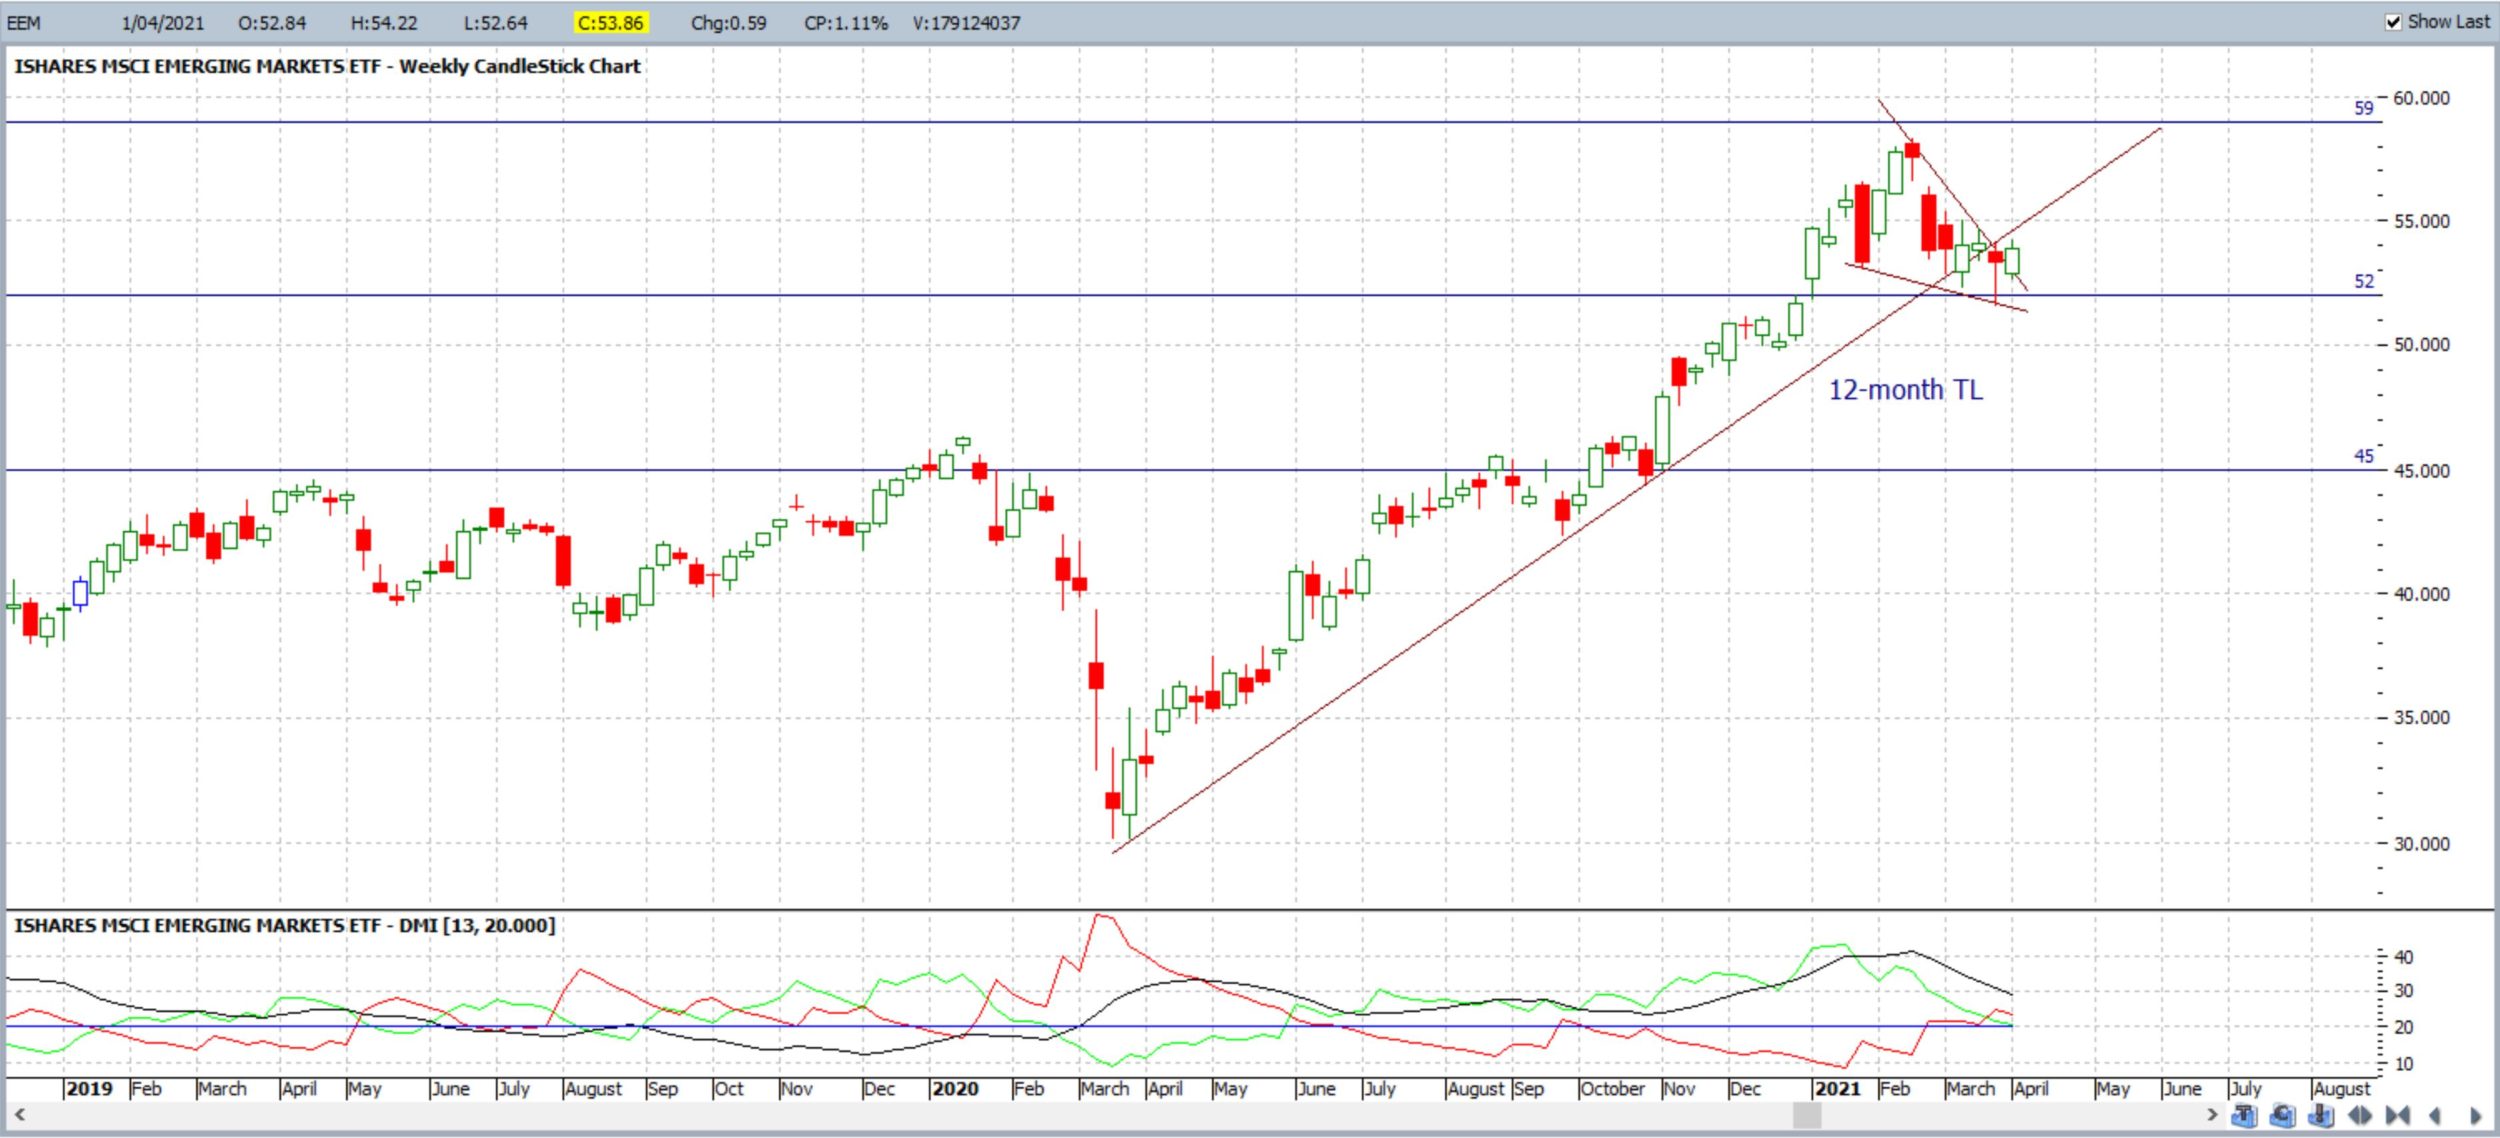Click the EEM ticker symbol
The image size is (2500, 1138).
[24, 23]
